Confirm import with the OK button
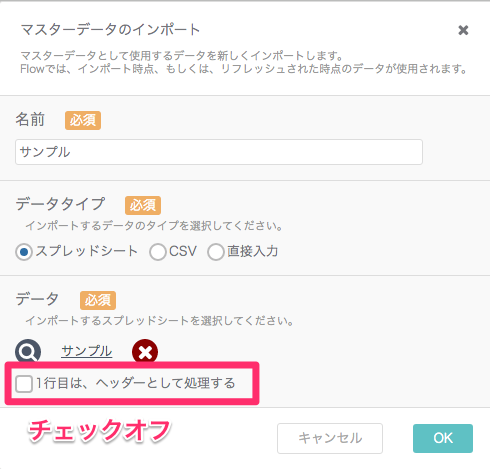The image size is (490, 469). 443,438
